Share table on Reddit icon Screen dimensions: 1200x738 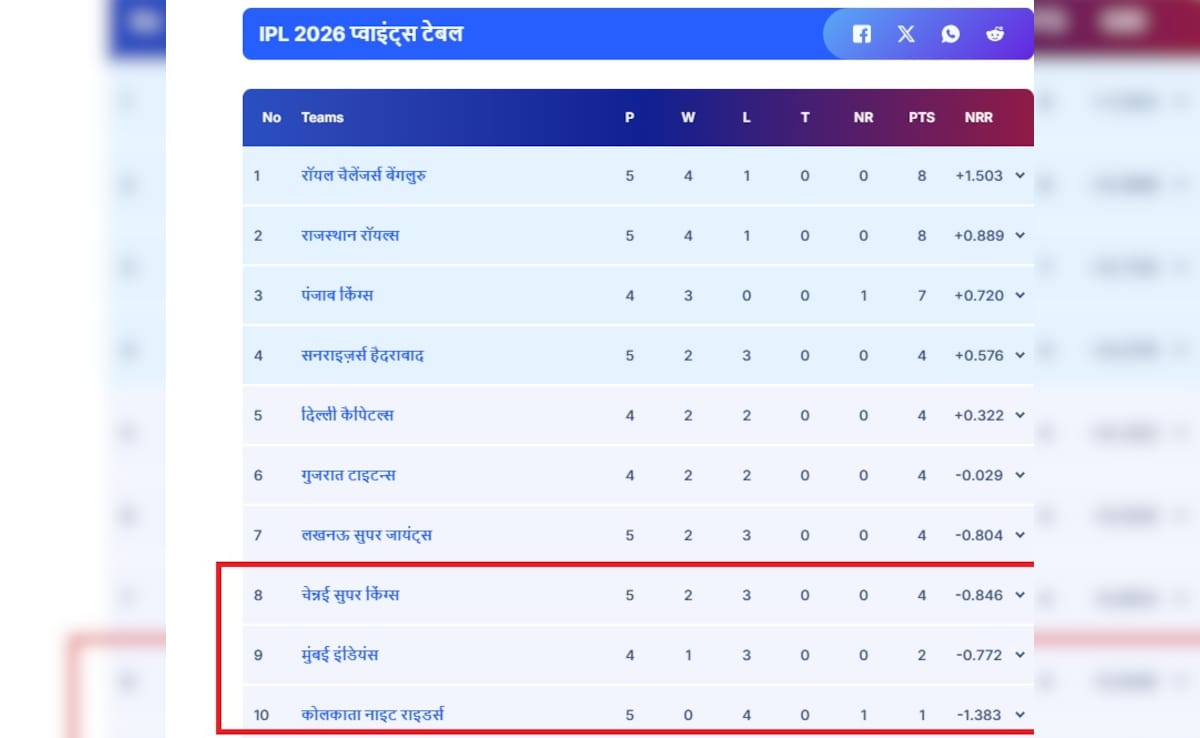(x=994, y=34)
